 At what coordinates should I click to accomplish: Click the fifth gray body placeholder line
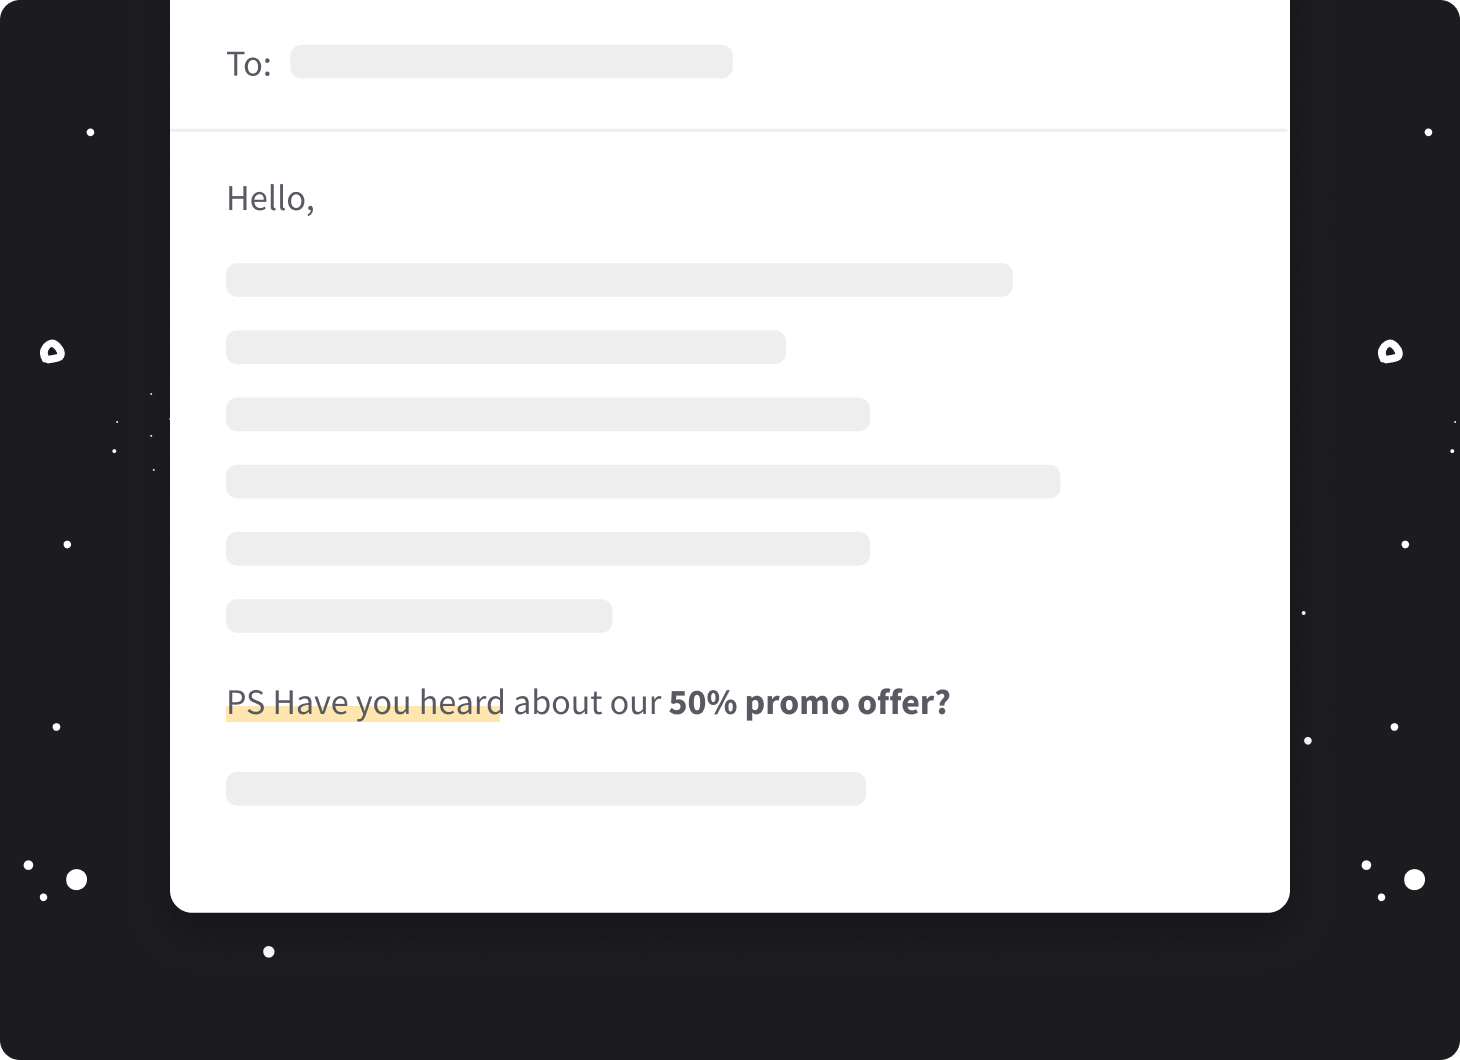click(547, 549)
